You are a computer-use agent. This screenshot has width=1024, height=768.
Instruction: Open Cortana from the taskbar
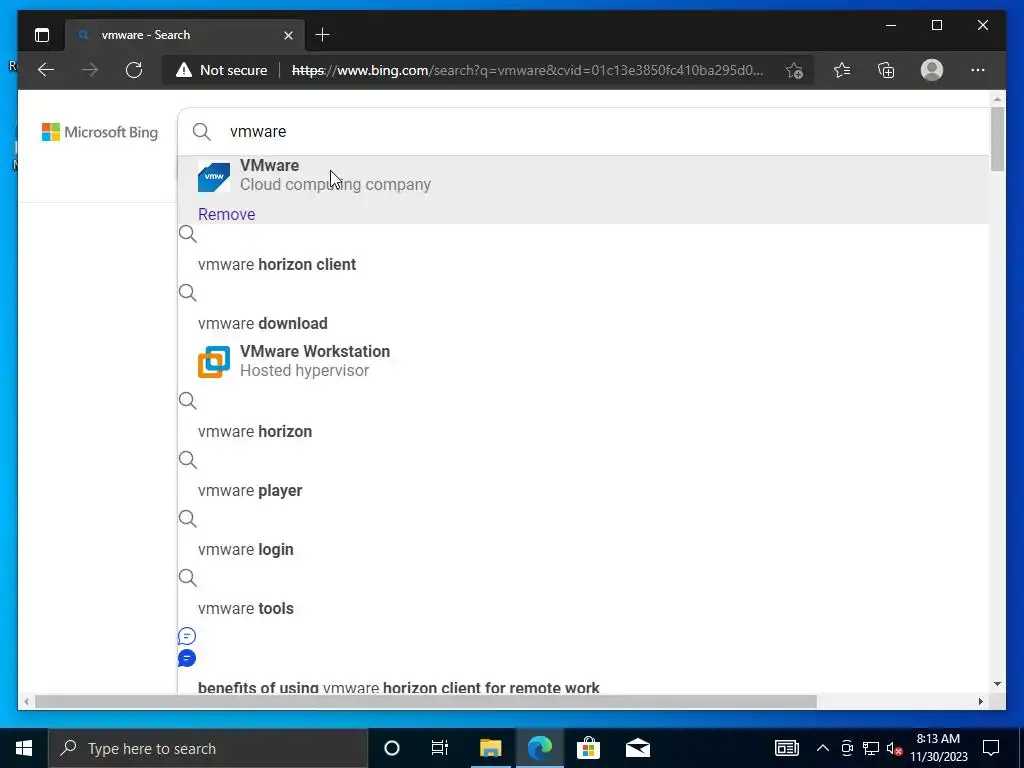(392, 748)
